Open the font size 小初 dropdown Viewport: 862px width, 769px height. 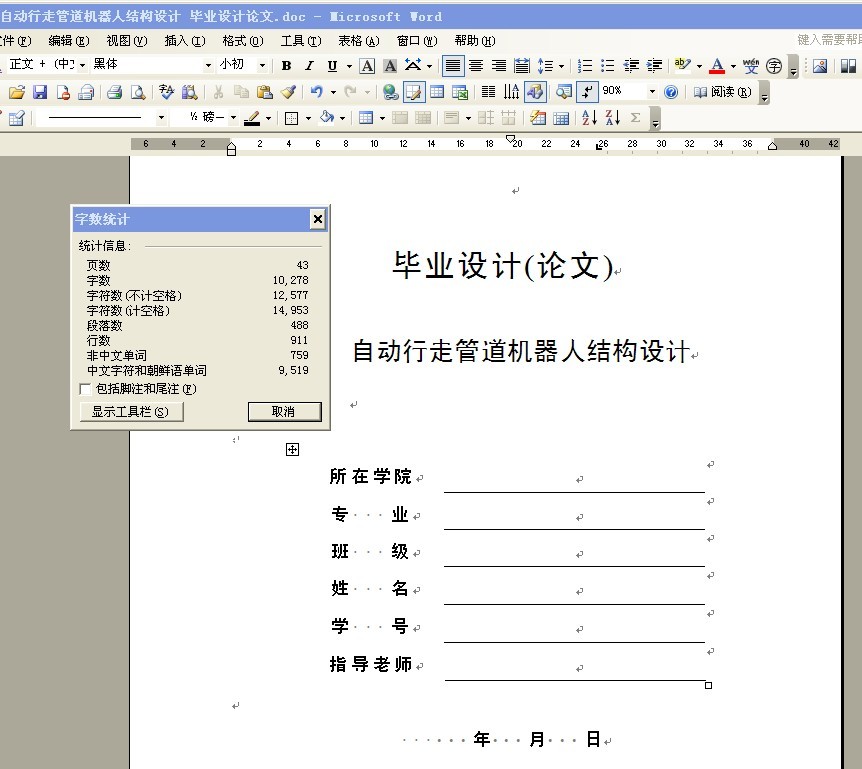coord(262,65)
